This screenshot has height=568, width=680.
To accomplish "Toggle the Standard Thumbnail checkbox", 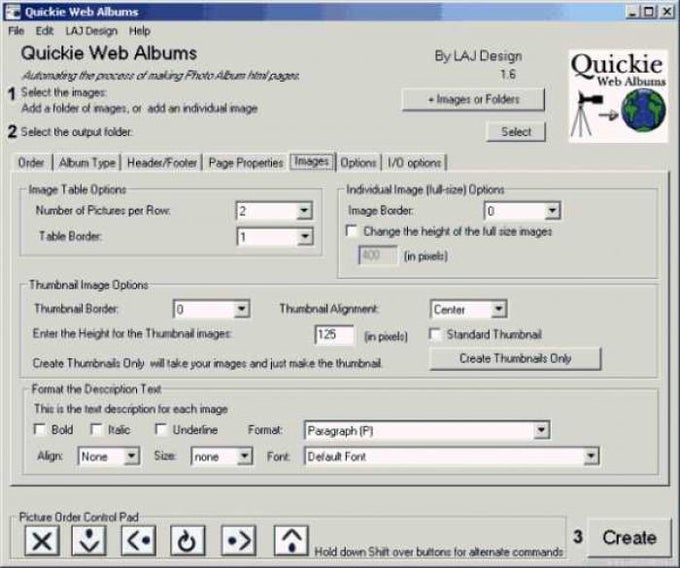I will (x=435, y=334).
